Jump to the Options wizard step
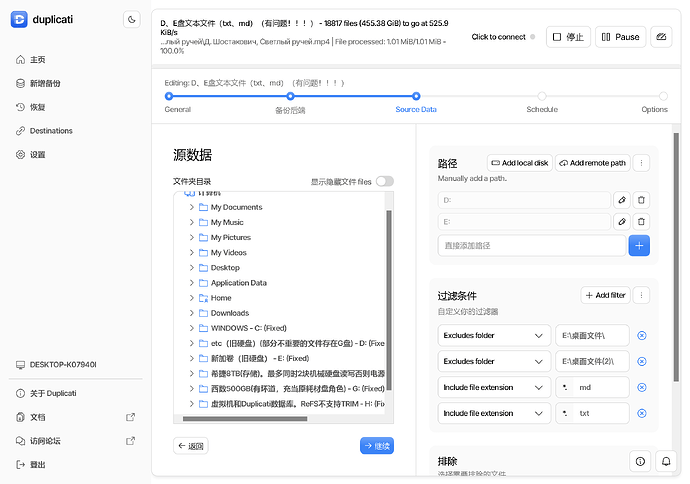Image resolution: width=690 pixels, height=484 pixels. click(x=663, y=96)
